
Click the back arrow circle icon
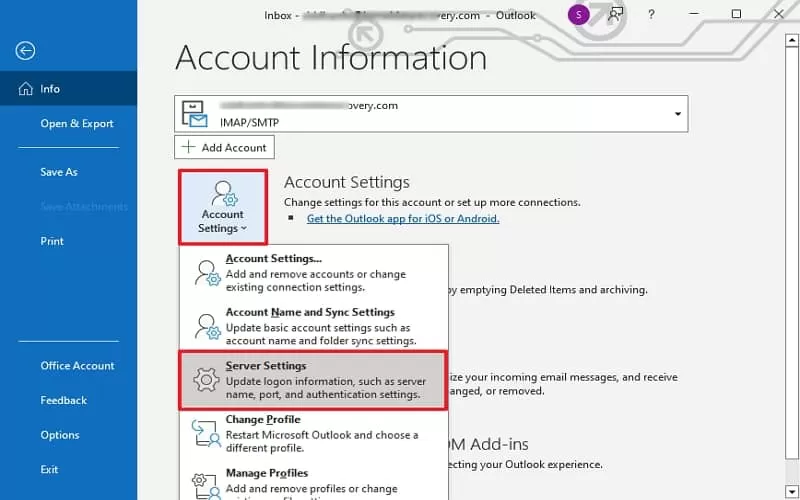coord(25,51)
